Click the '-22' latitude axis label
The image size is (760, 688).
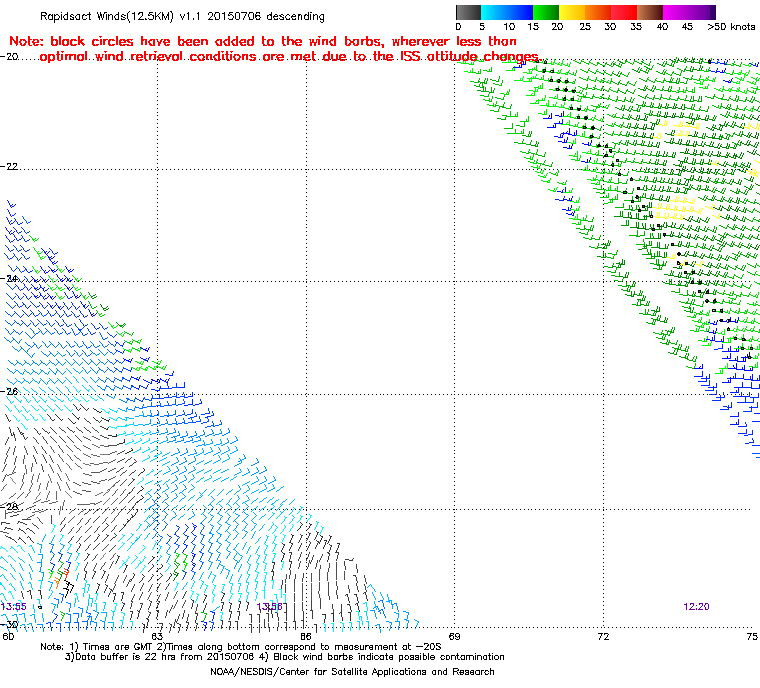(9, 166)
